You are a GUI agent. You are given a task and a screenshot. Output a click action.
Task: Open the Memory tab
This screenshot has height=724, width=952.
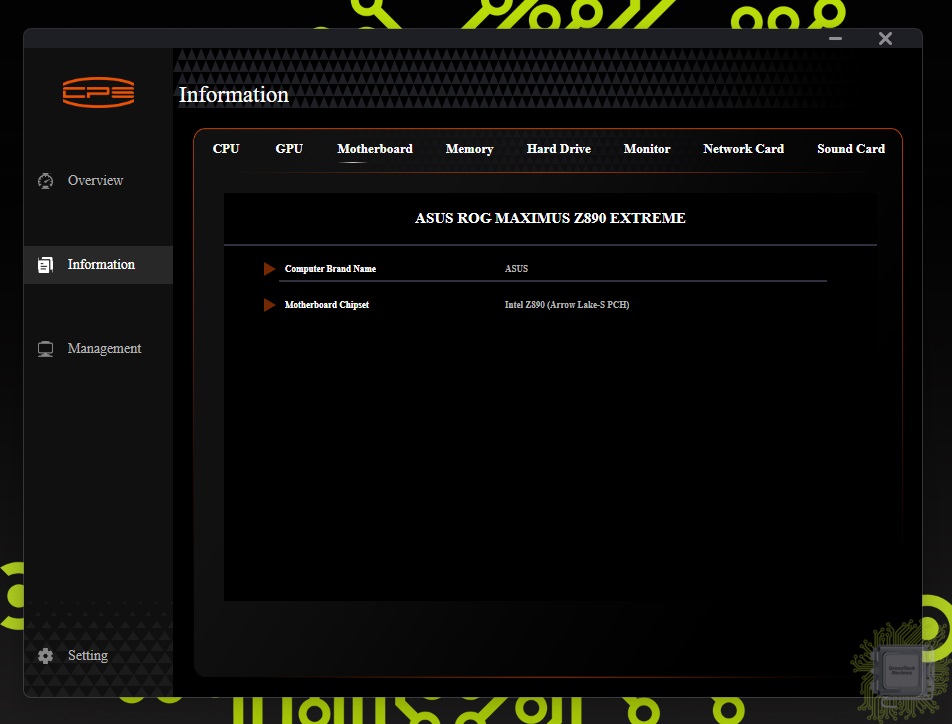(x=469, y=149)
